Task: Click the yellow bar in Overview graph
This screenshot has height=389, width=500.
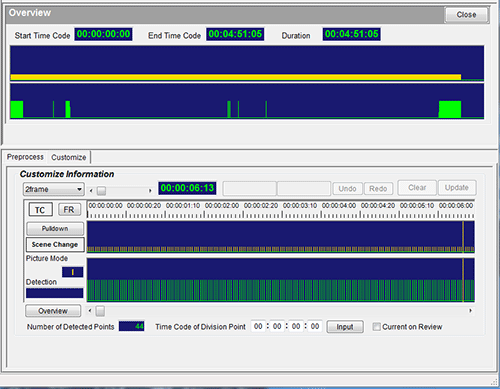Action: pyautogui.click(x=236, y=77)
